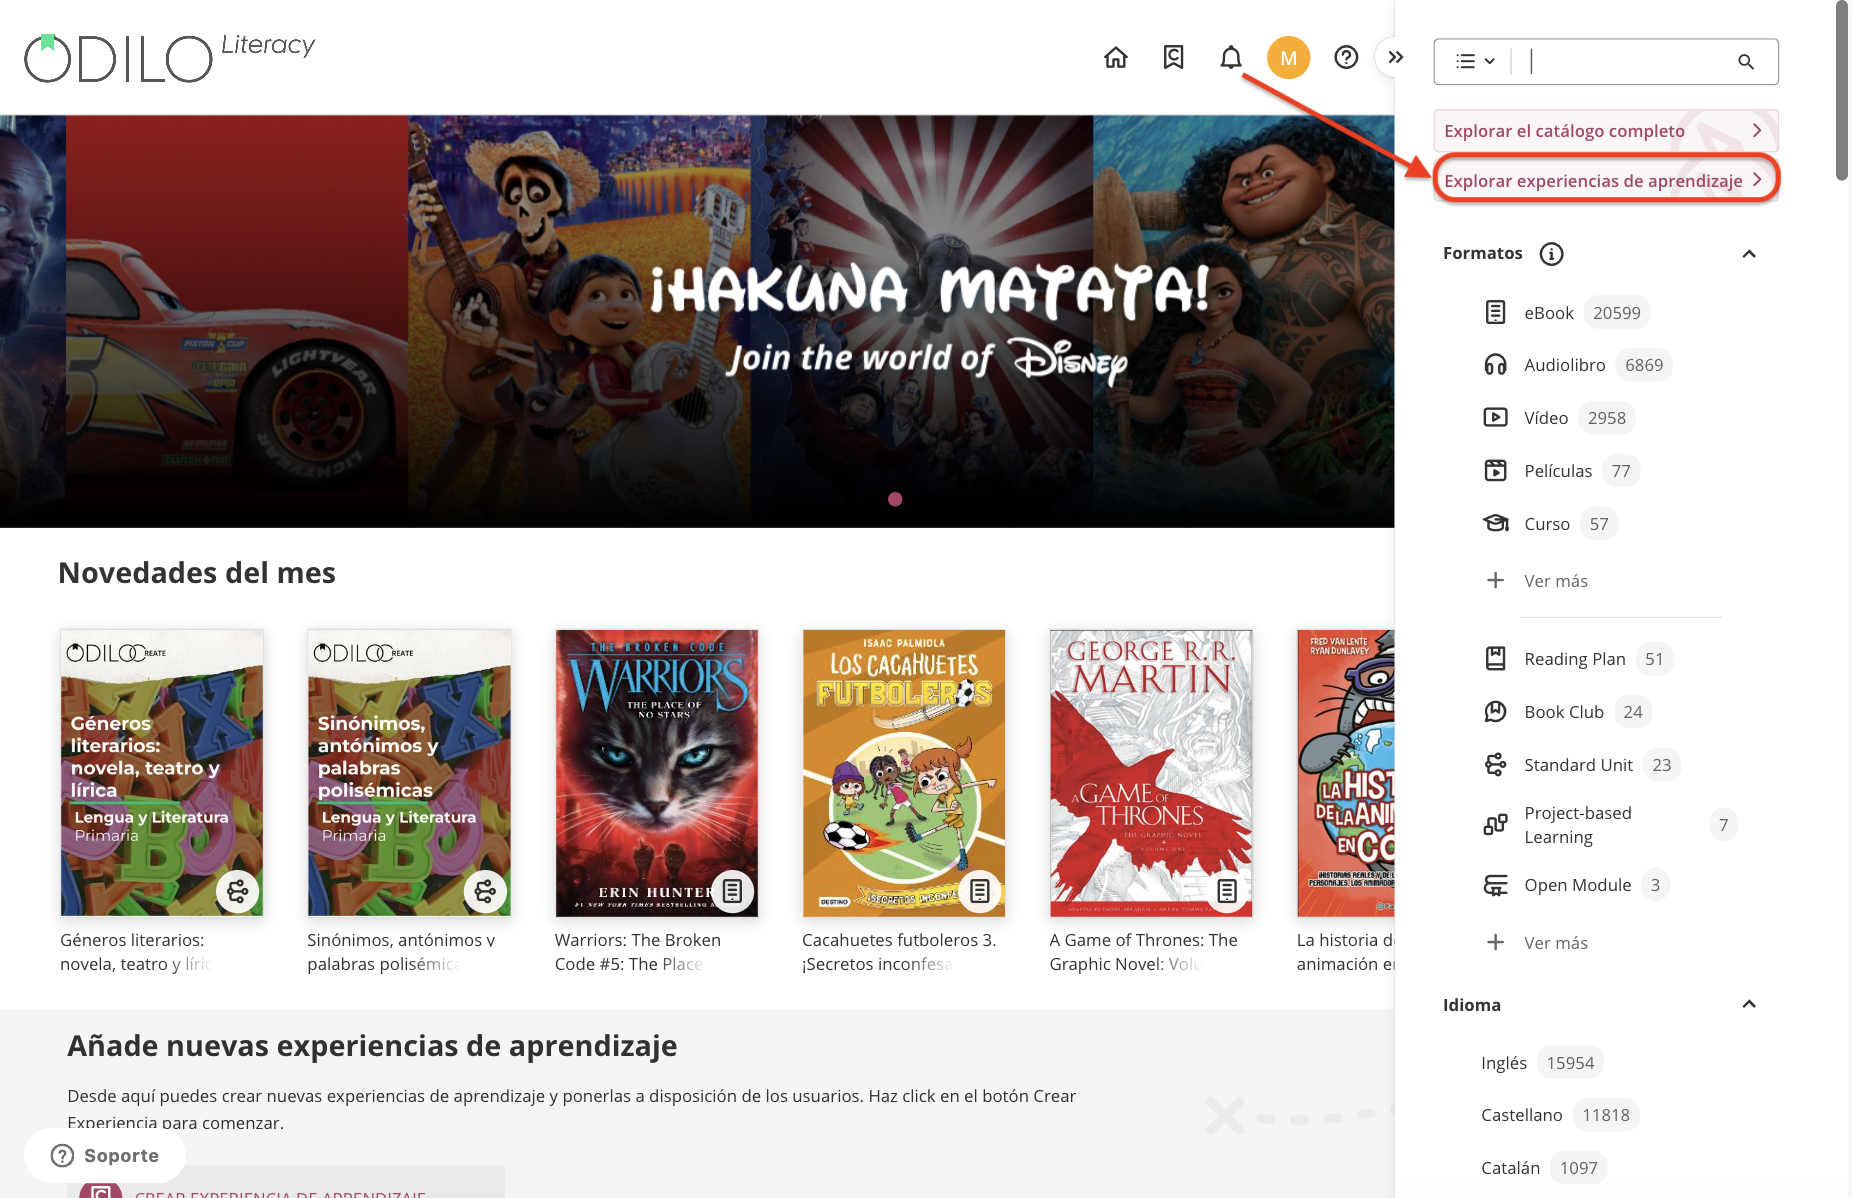Click eBook icon on Warriors cover

click(x=733, y=891)
